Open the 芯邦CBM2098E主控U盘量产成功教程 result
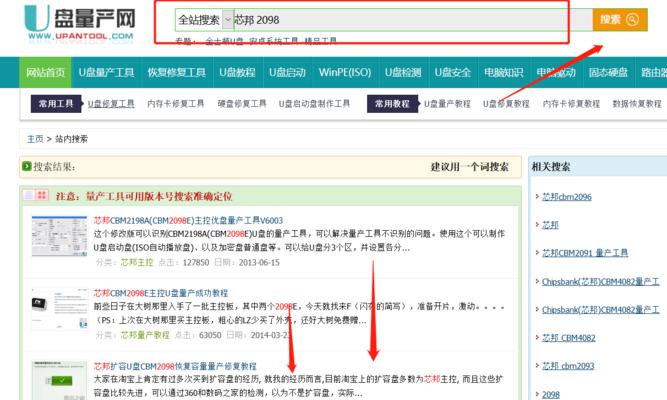Image resolution: width=667 pixels, height=400 pixels. point(161,293)
